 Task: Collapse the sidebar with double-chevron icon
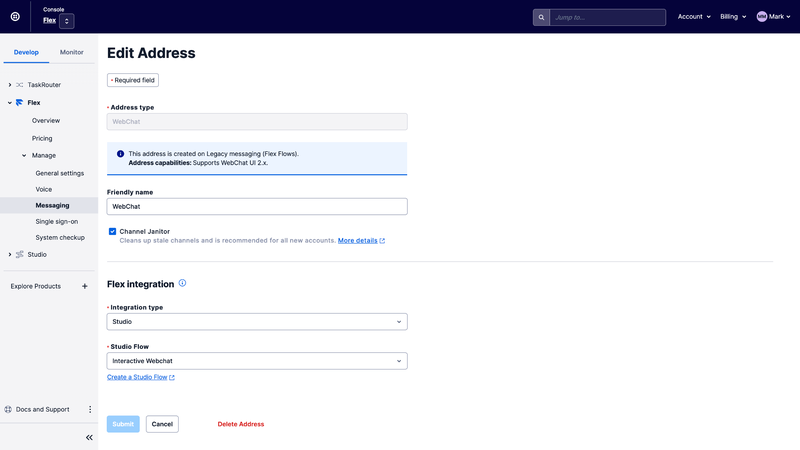tap(89, 437)
